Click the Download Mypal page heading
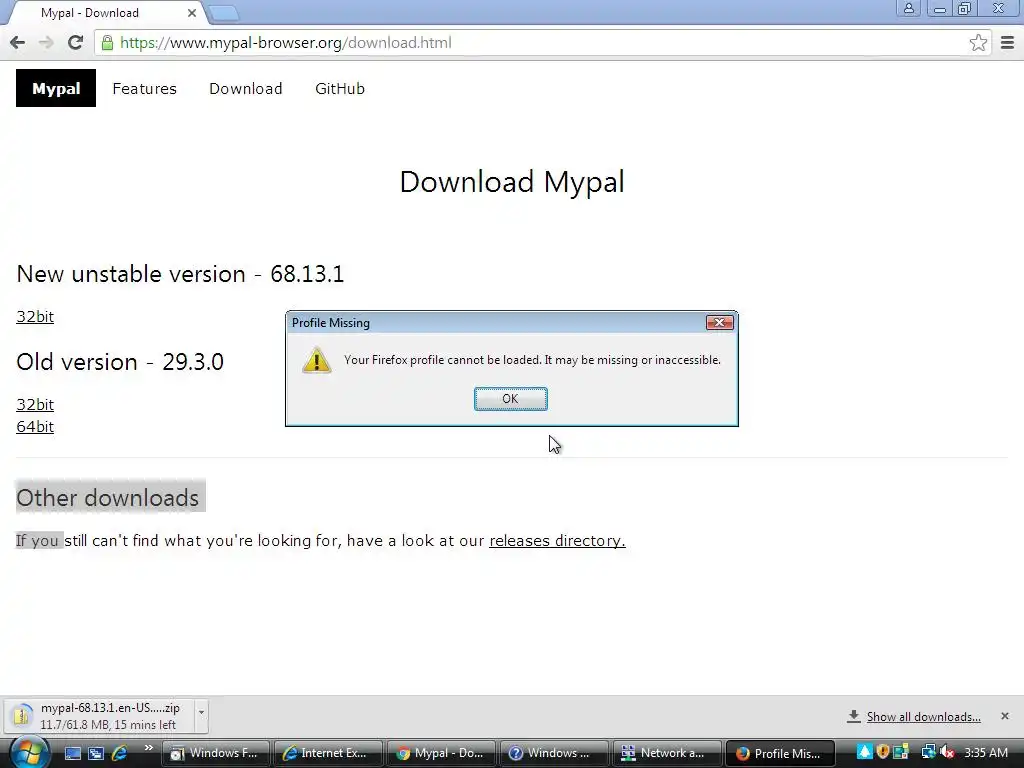The width and height of the screenshot is (1024, 768). (512, 182)
